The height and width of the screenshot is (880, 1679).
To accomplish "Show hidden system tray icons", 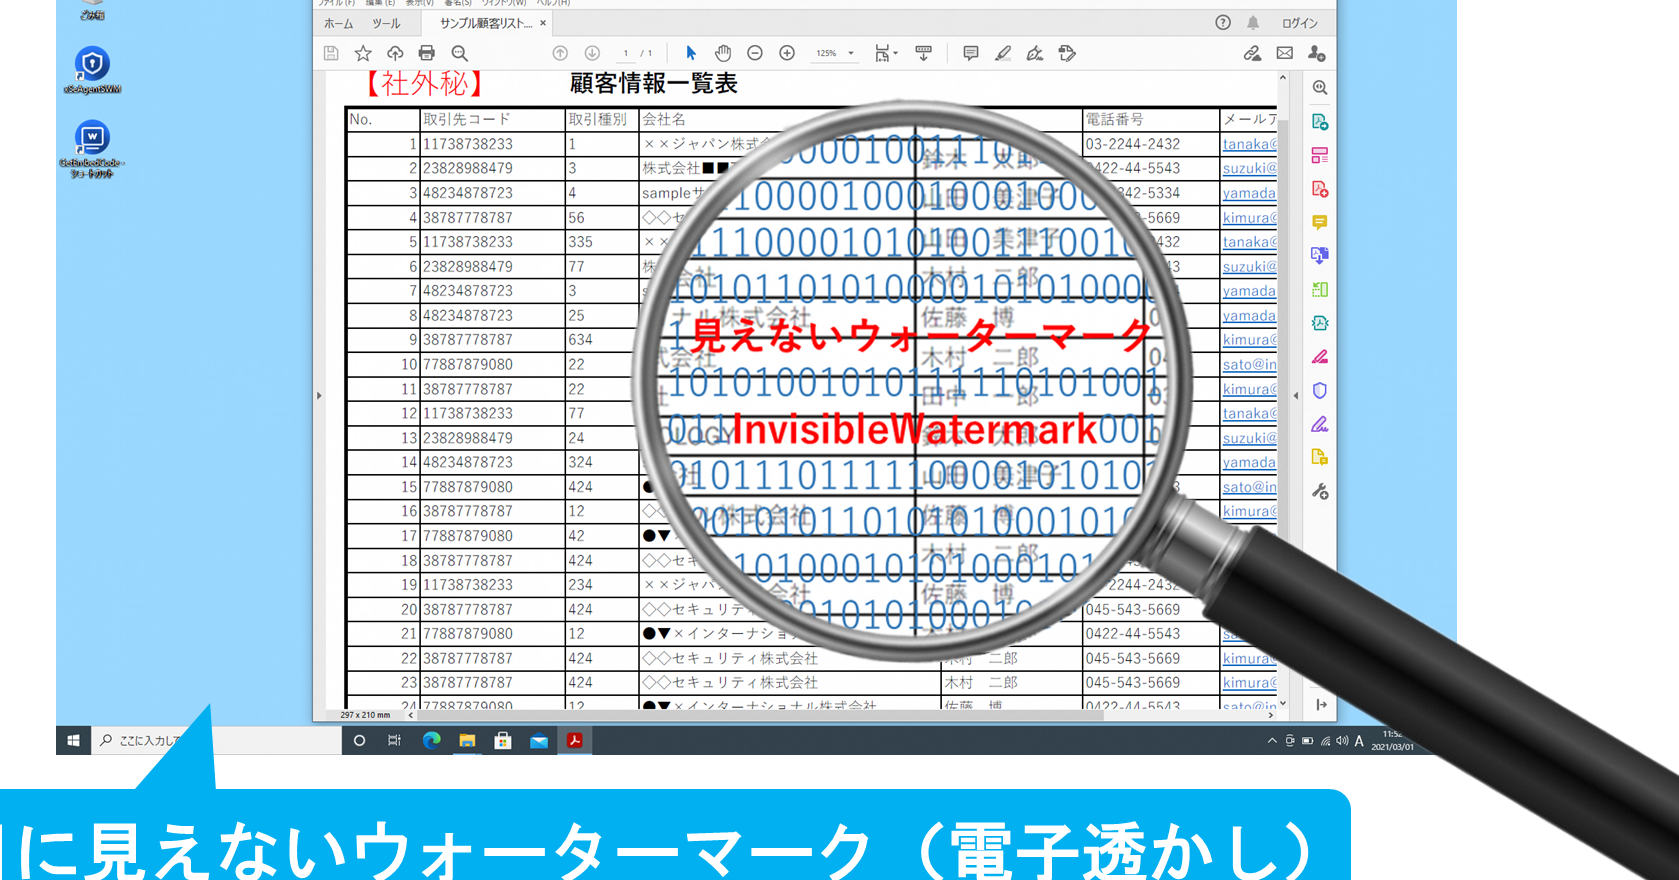I will pyautogui.click(x=1272, y=741).
